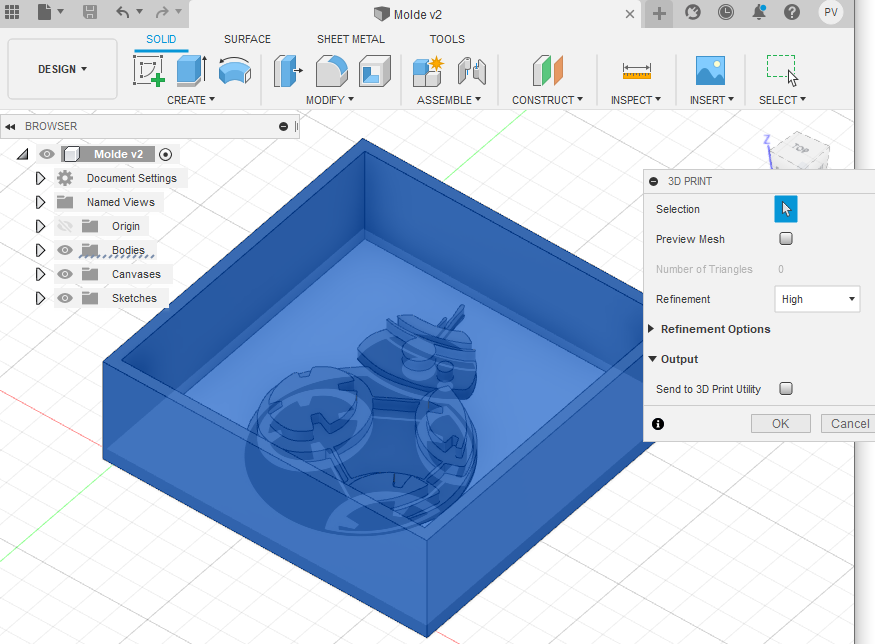Hide the Canvases folder
875x644 pixels.
coord(65,274)
